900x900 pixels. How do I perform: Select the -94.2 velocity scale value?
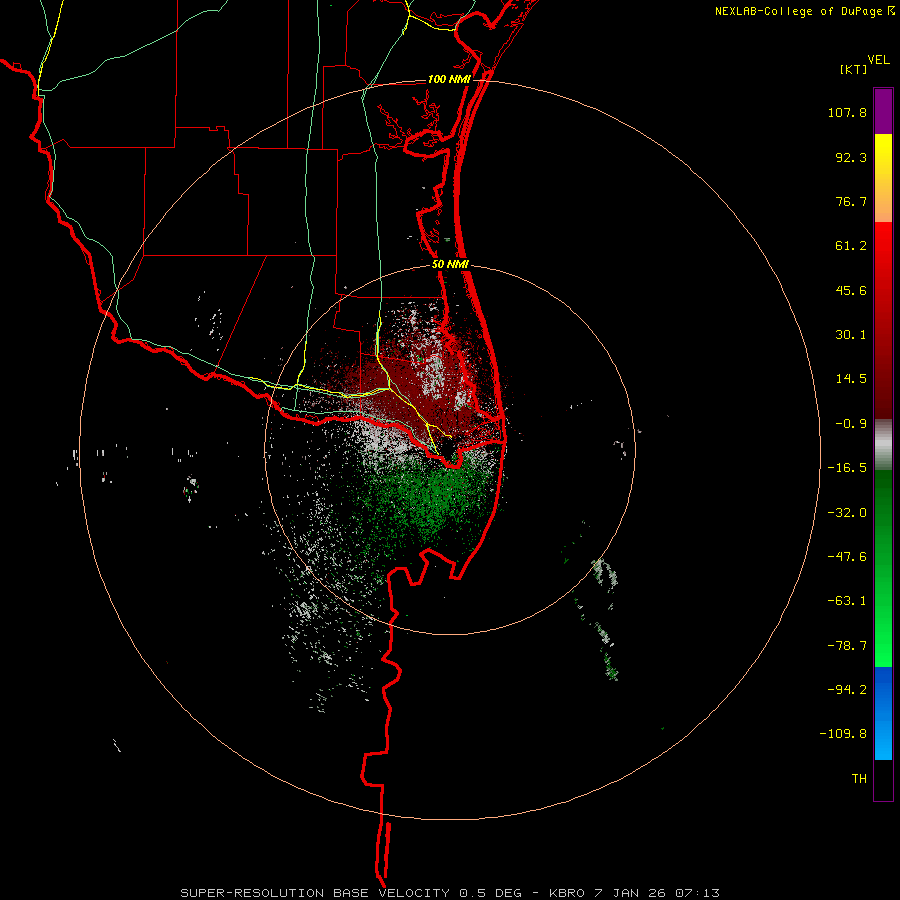point(847,689)
